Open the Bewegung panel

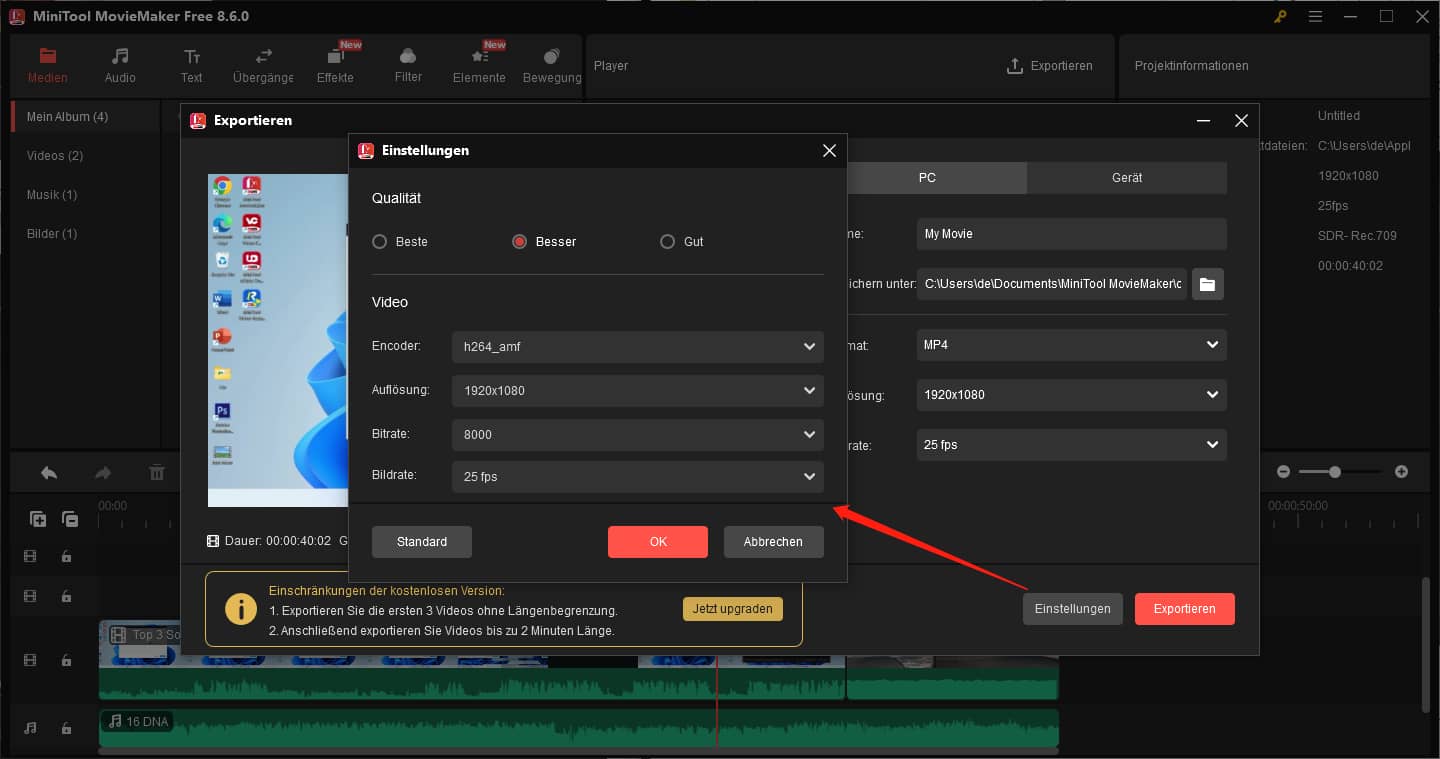[550, 64]
